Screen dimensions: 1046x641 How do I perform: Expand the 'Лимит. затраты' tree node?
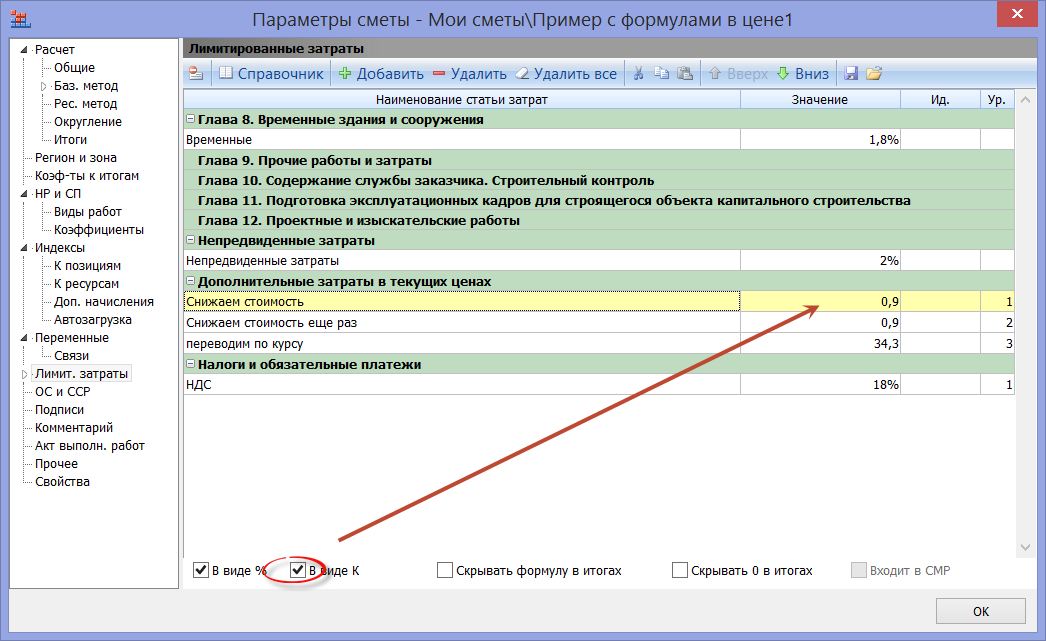pyautogui.click(x=25, y=374)
